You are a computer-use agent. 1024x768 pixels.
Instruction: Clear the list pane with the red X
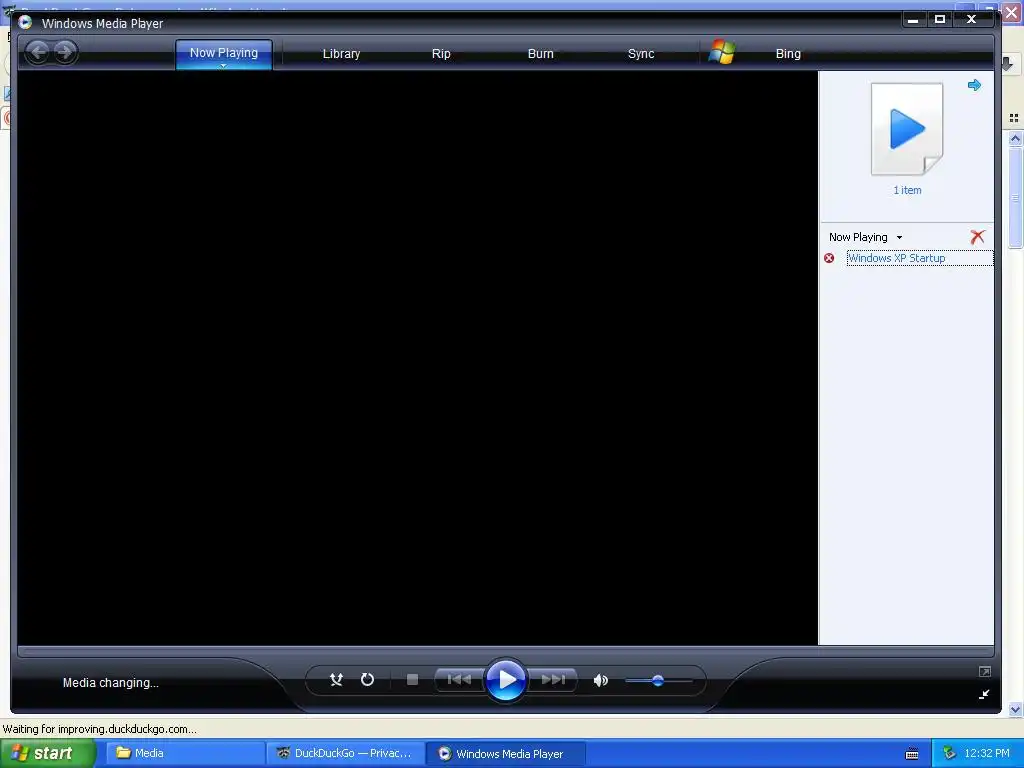coord(977,236)
